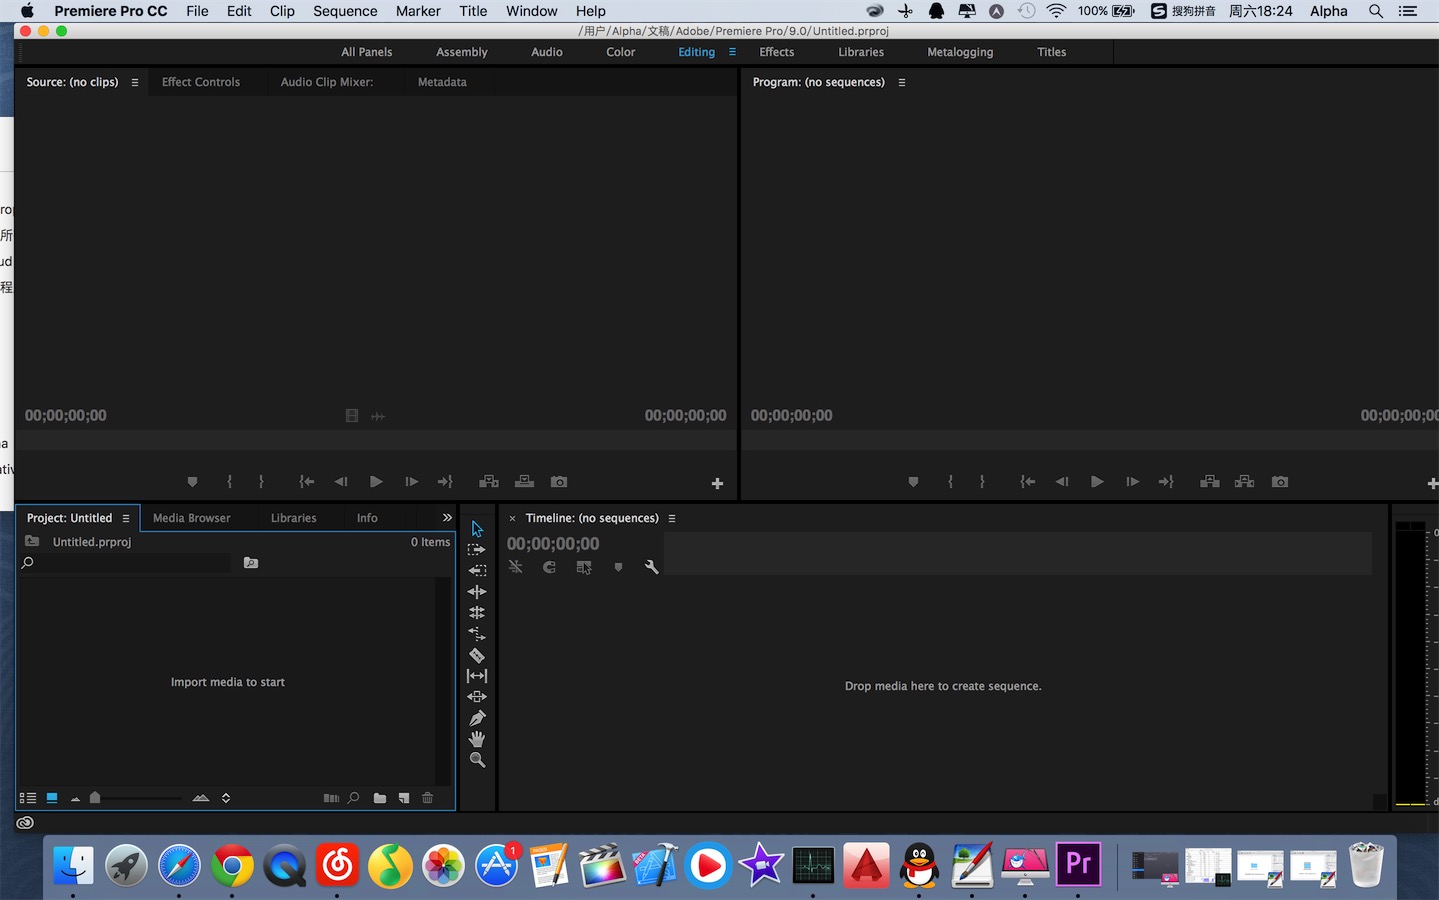
Task: Open Creative Cloud Libraries status icon
Action: [25, 823]
